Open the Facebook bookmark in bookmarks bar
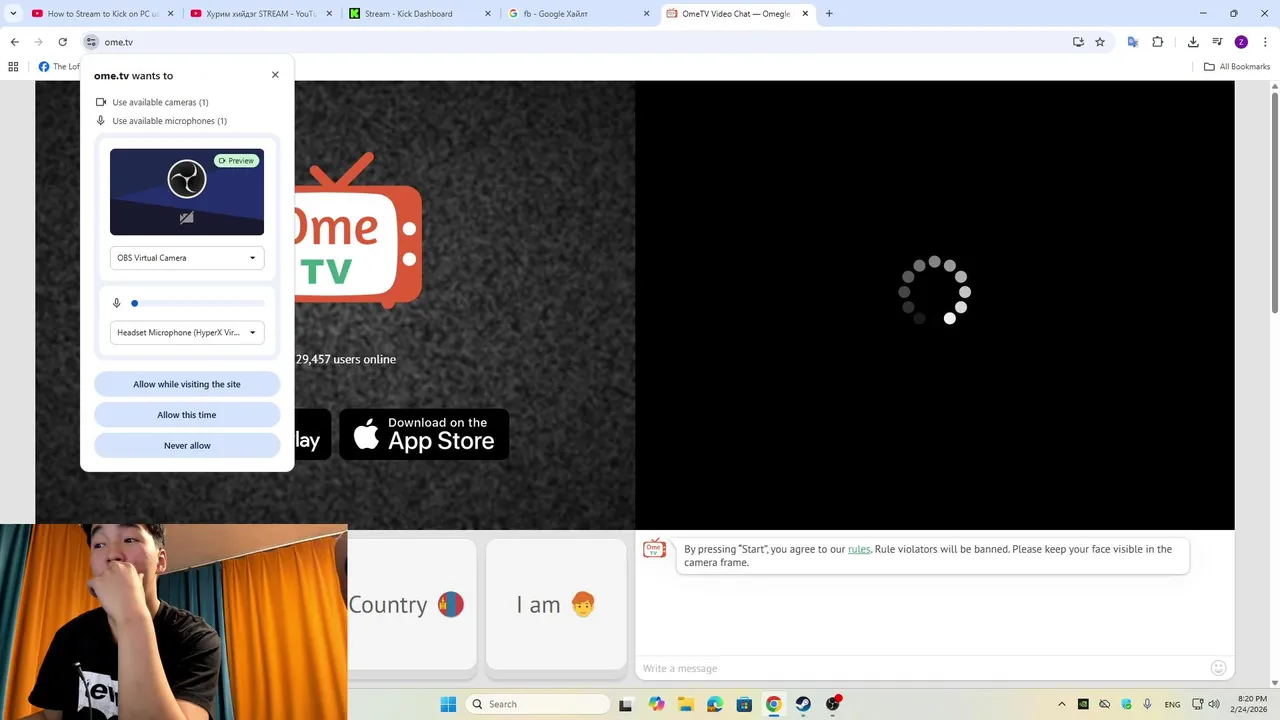Image resolution: width=1280 pixels, height=720 pixels. point(59,67)
